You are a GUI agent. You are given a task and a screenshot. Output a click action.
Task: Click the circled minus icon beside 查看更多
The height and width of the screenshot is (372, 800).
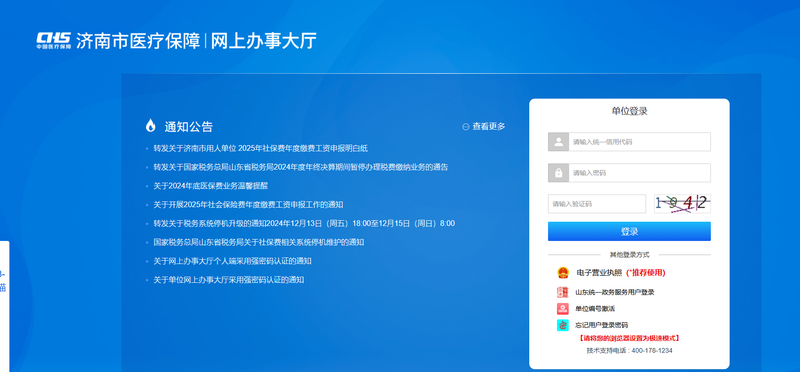click(465, 127)
